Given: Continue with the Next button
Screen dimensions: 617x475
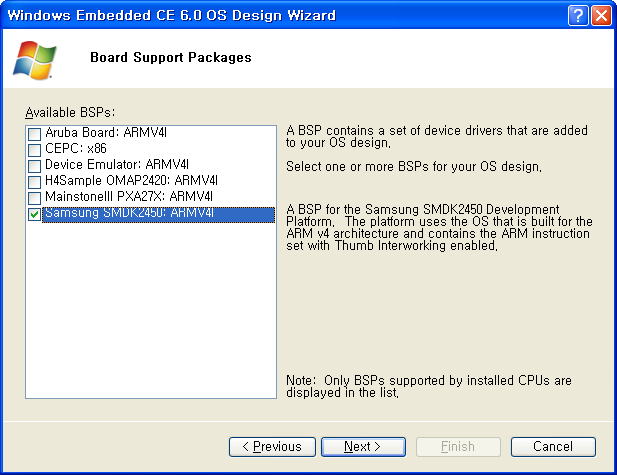Looking at the screenshot, I should [363, 447].
